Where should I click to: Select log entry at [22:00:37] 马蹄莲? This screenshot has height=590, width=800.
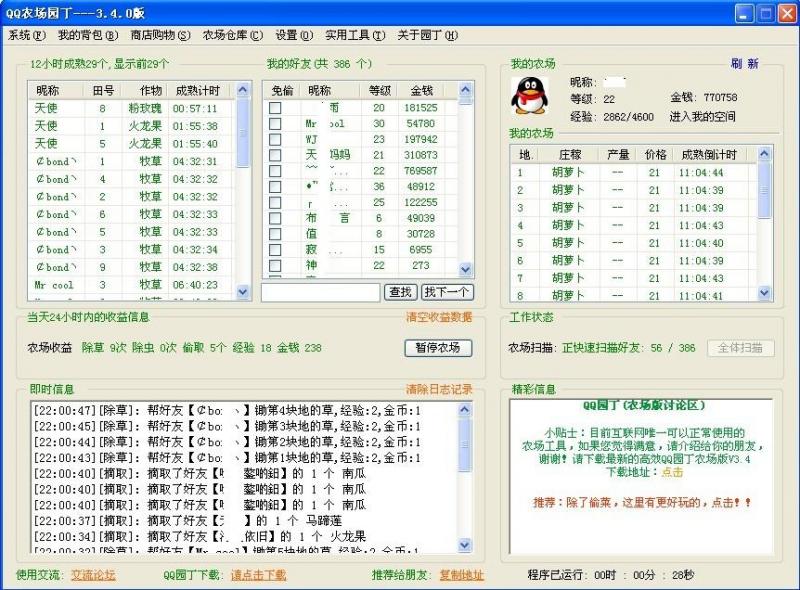(187, 521)
